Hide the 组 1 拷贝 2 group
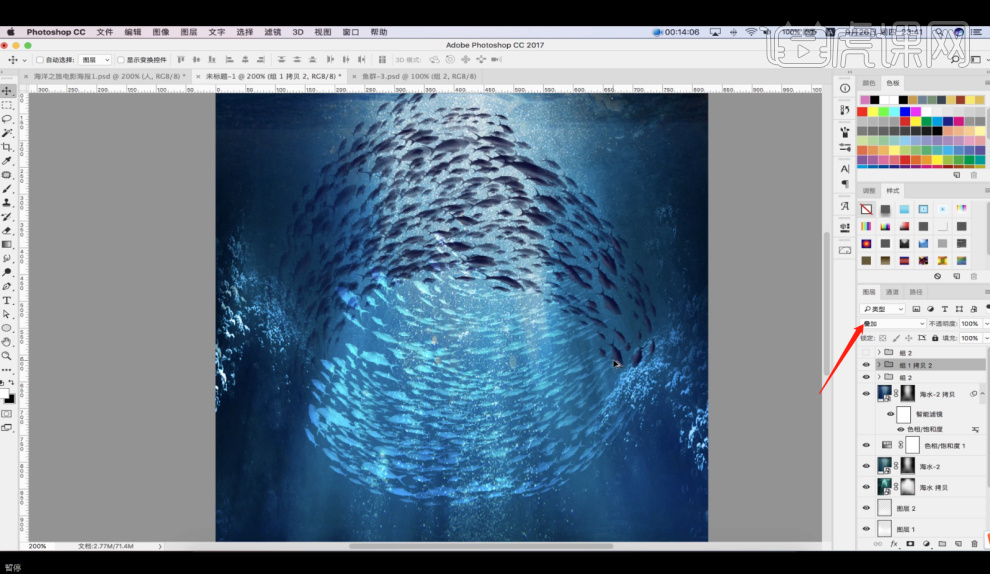Image resolution: width=990 pixels, height=574 pixels. (x=866, y=365)
